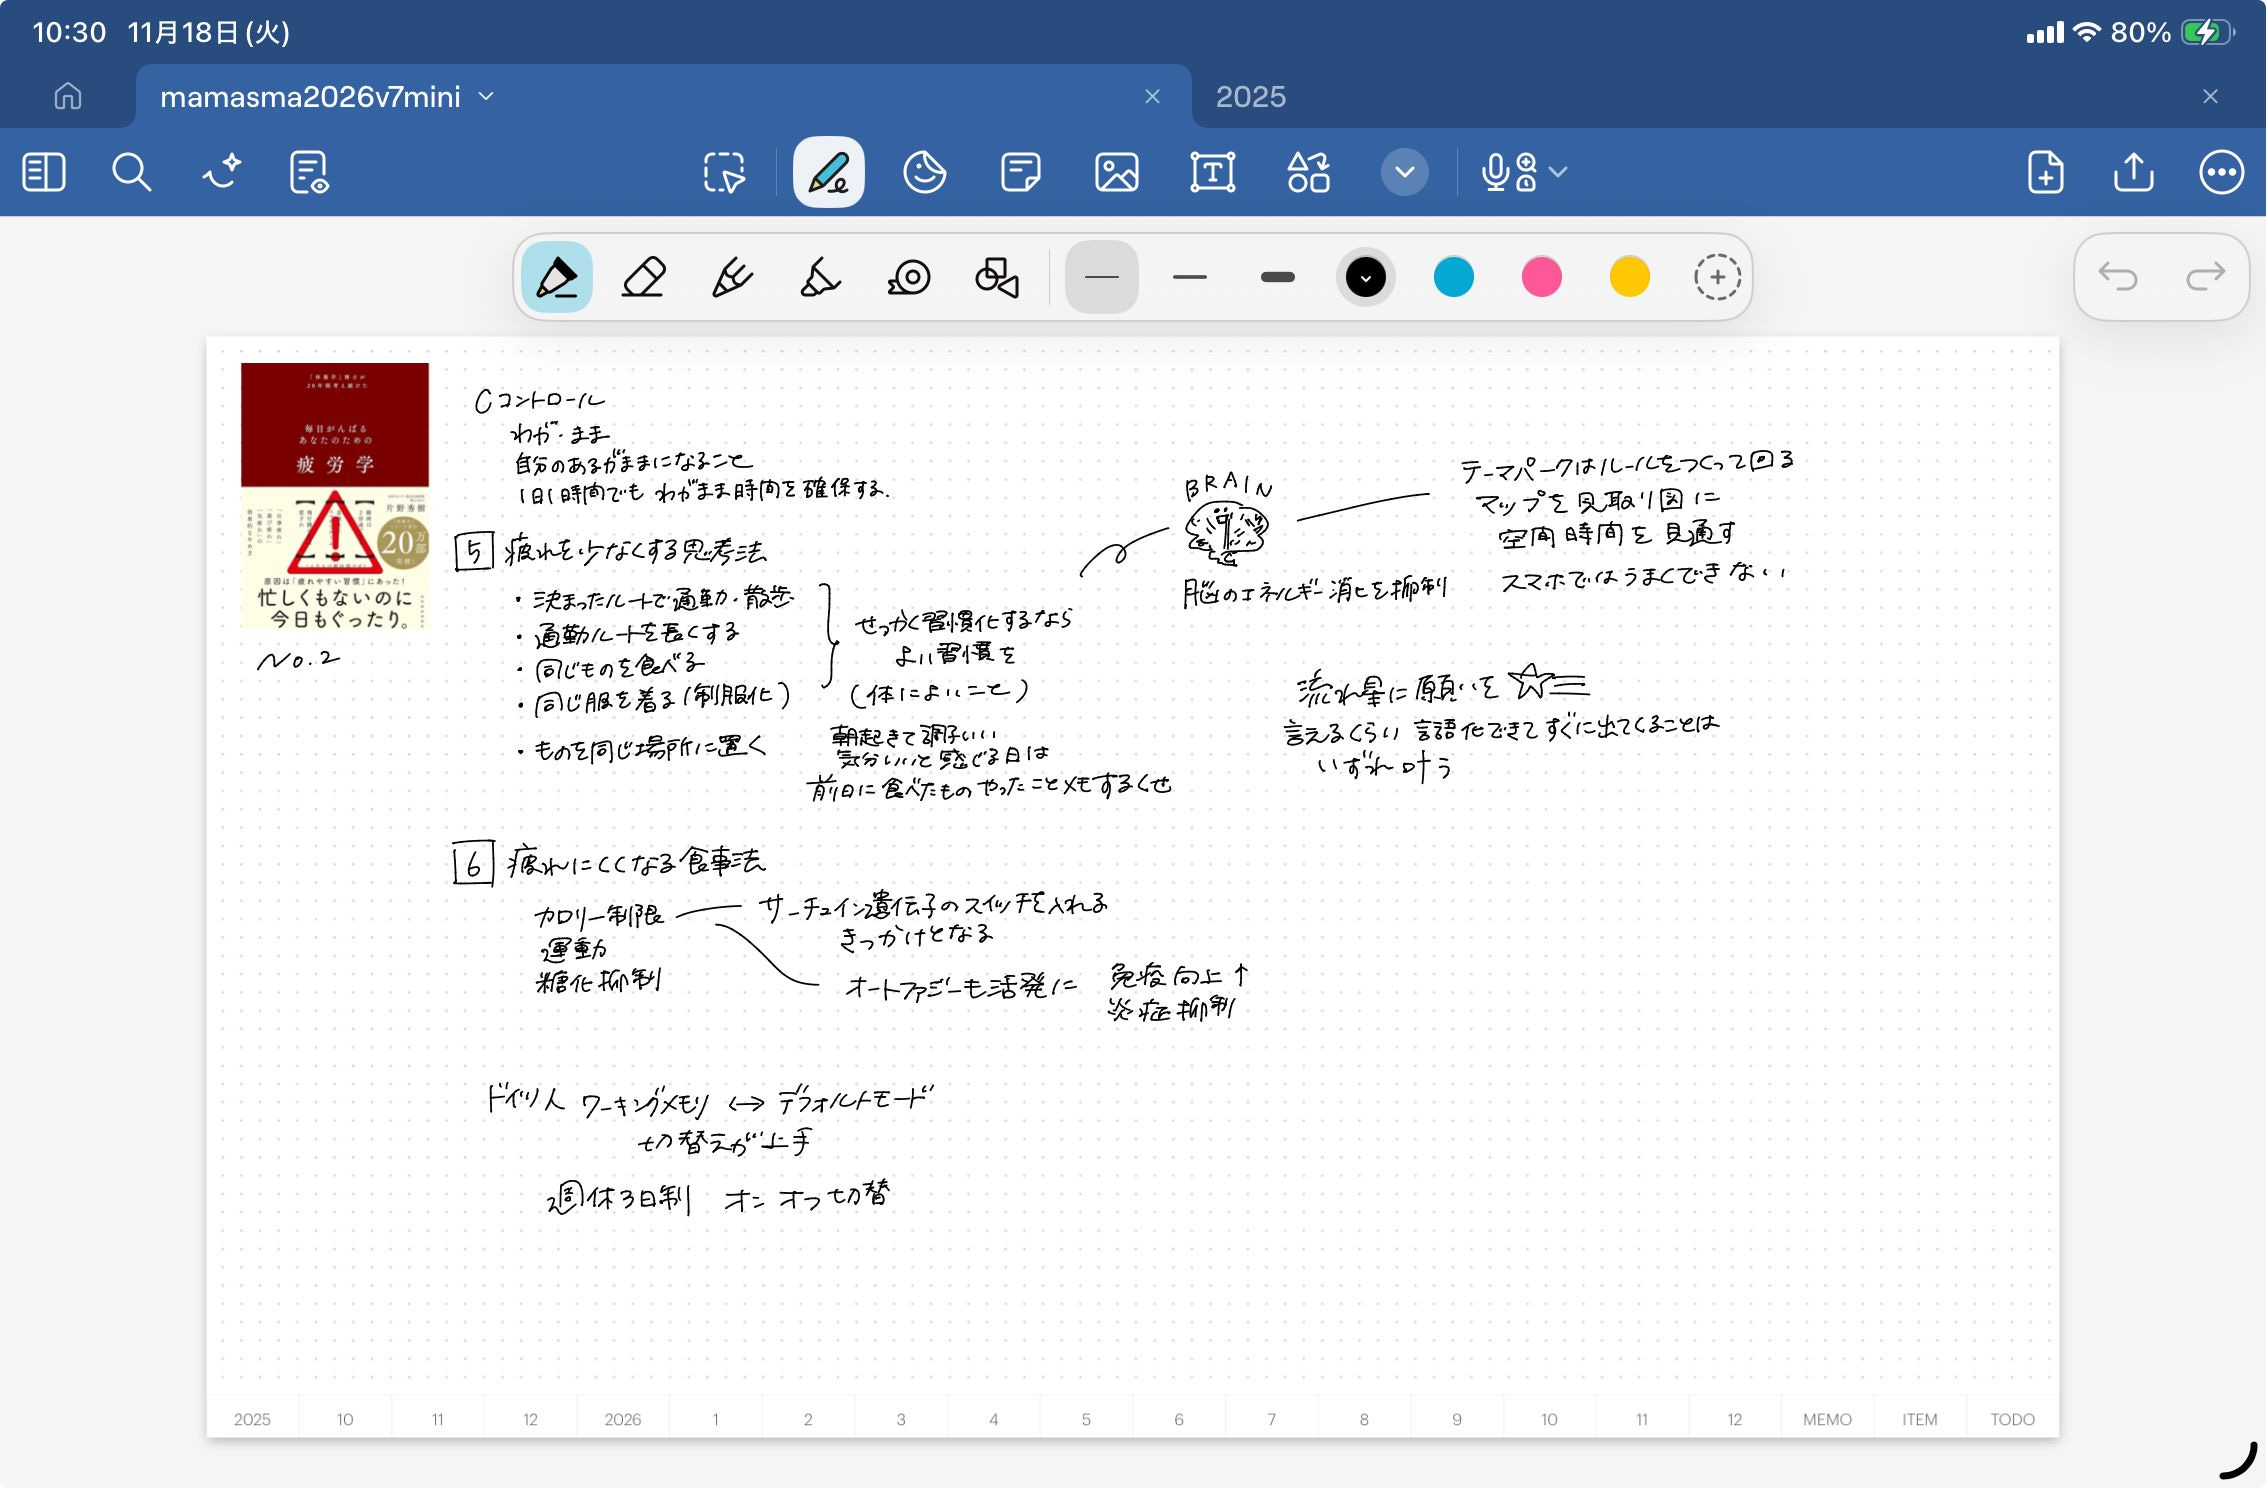Click the Sticker tool icon
Screen dimensions: 2266x1488
point(924,172)
